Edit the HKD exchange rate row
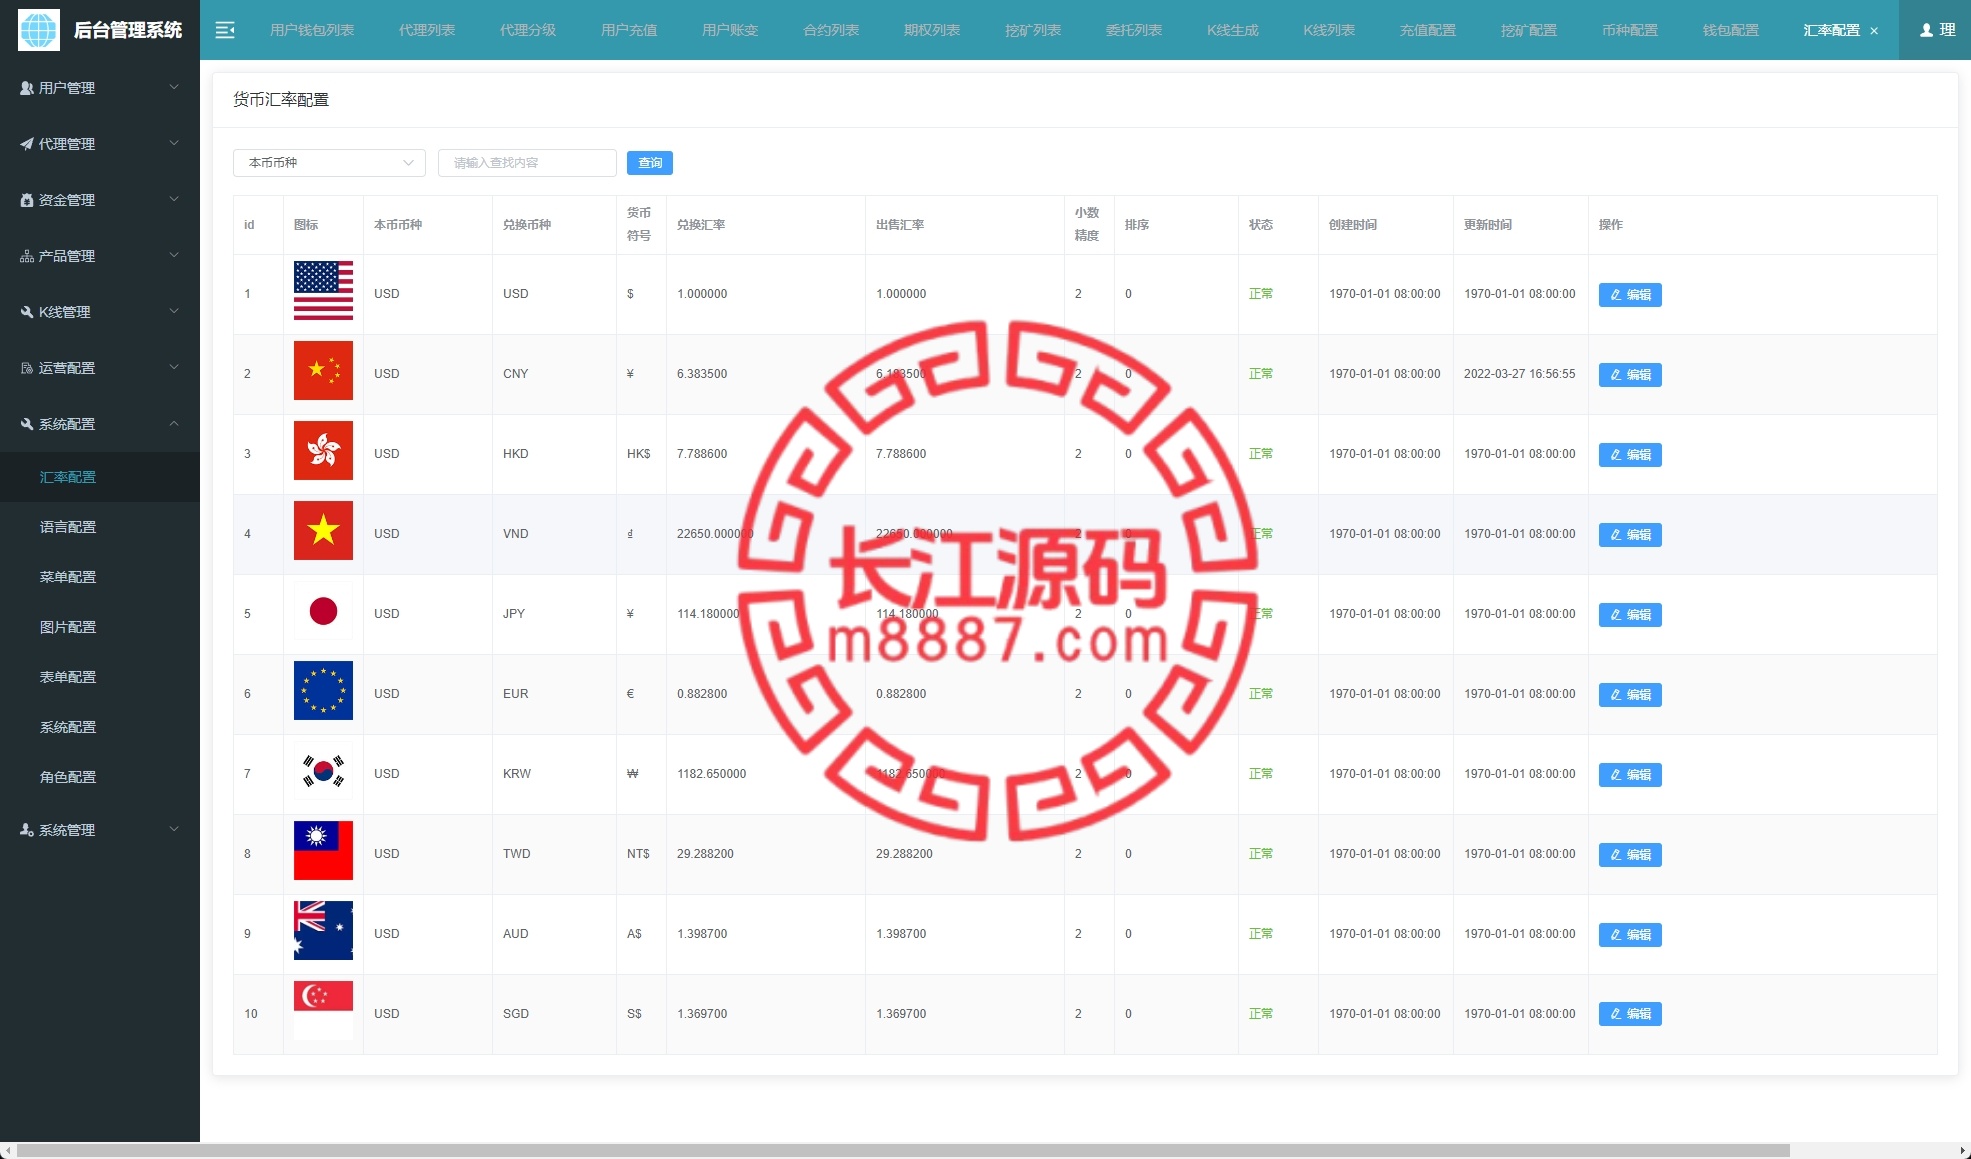Viewport: 1971px width, 1159px height. click(x=1630, y=455)
